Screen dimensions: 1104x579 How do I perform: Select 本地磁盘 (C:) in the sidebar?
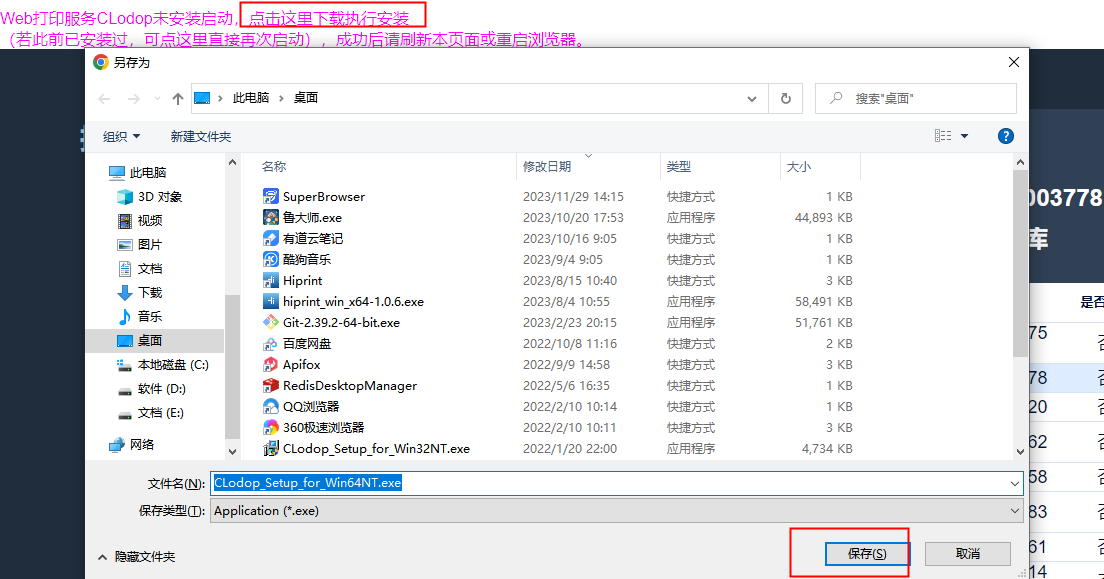(x=172, y=365)
